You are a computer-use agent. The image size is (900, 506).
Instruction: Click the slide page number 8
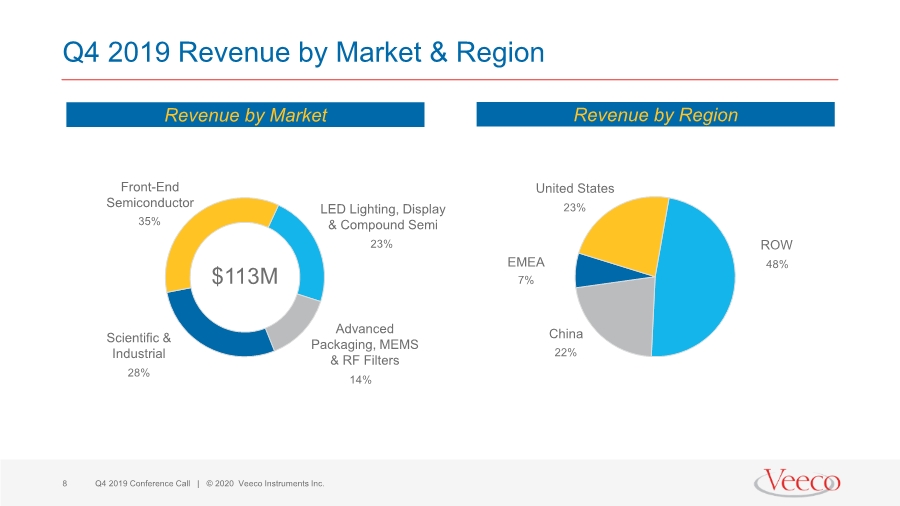point(65,484)
